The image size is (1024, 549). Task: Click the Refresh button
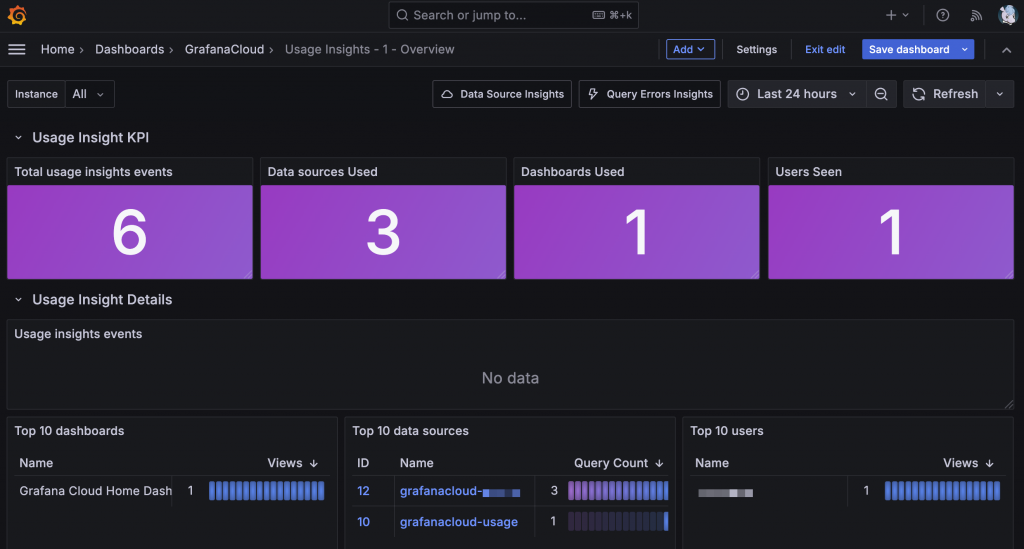click(x=944, y=94)
